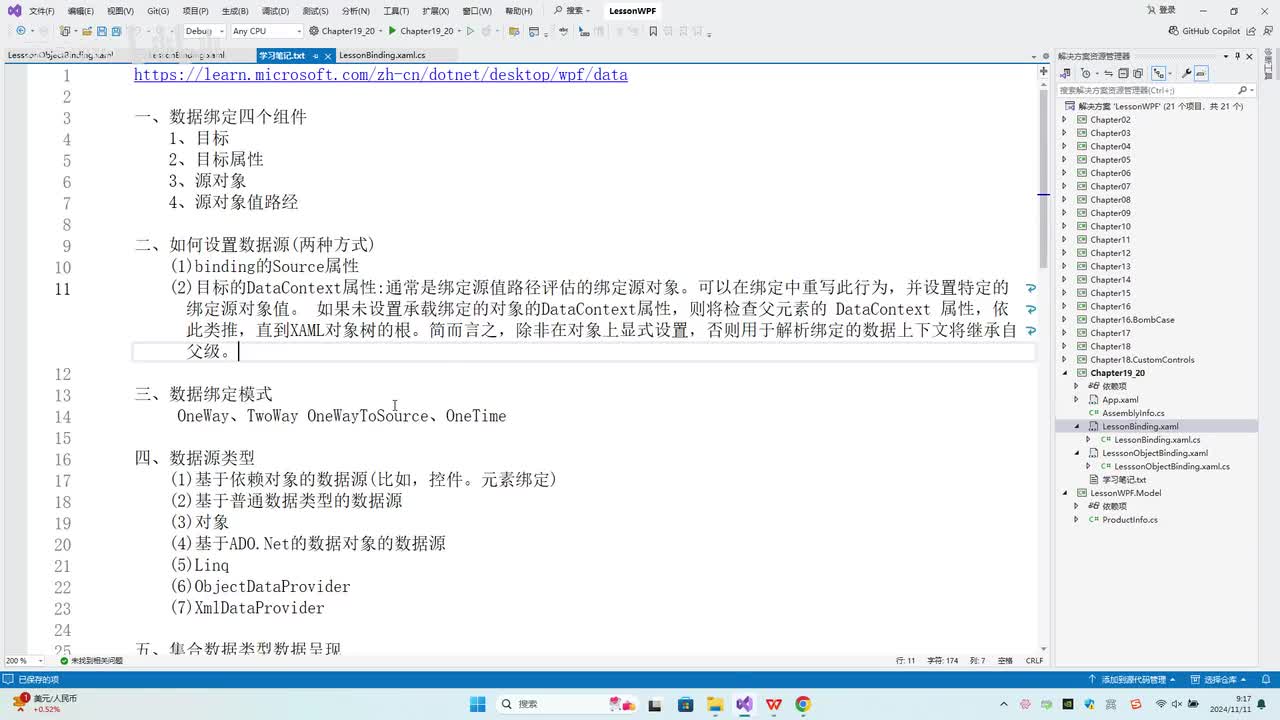Collapse the Chapter19_20 project node

[x=1064, y=373]
